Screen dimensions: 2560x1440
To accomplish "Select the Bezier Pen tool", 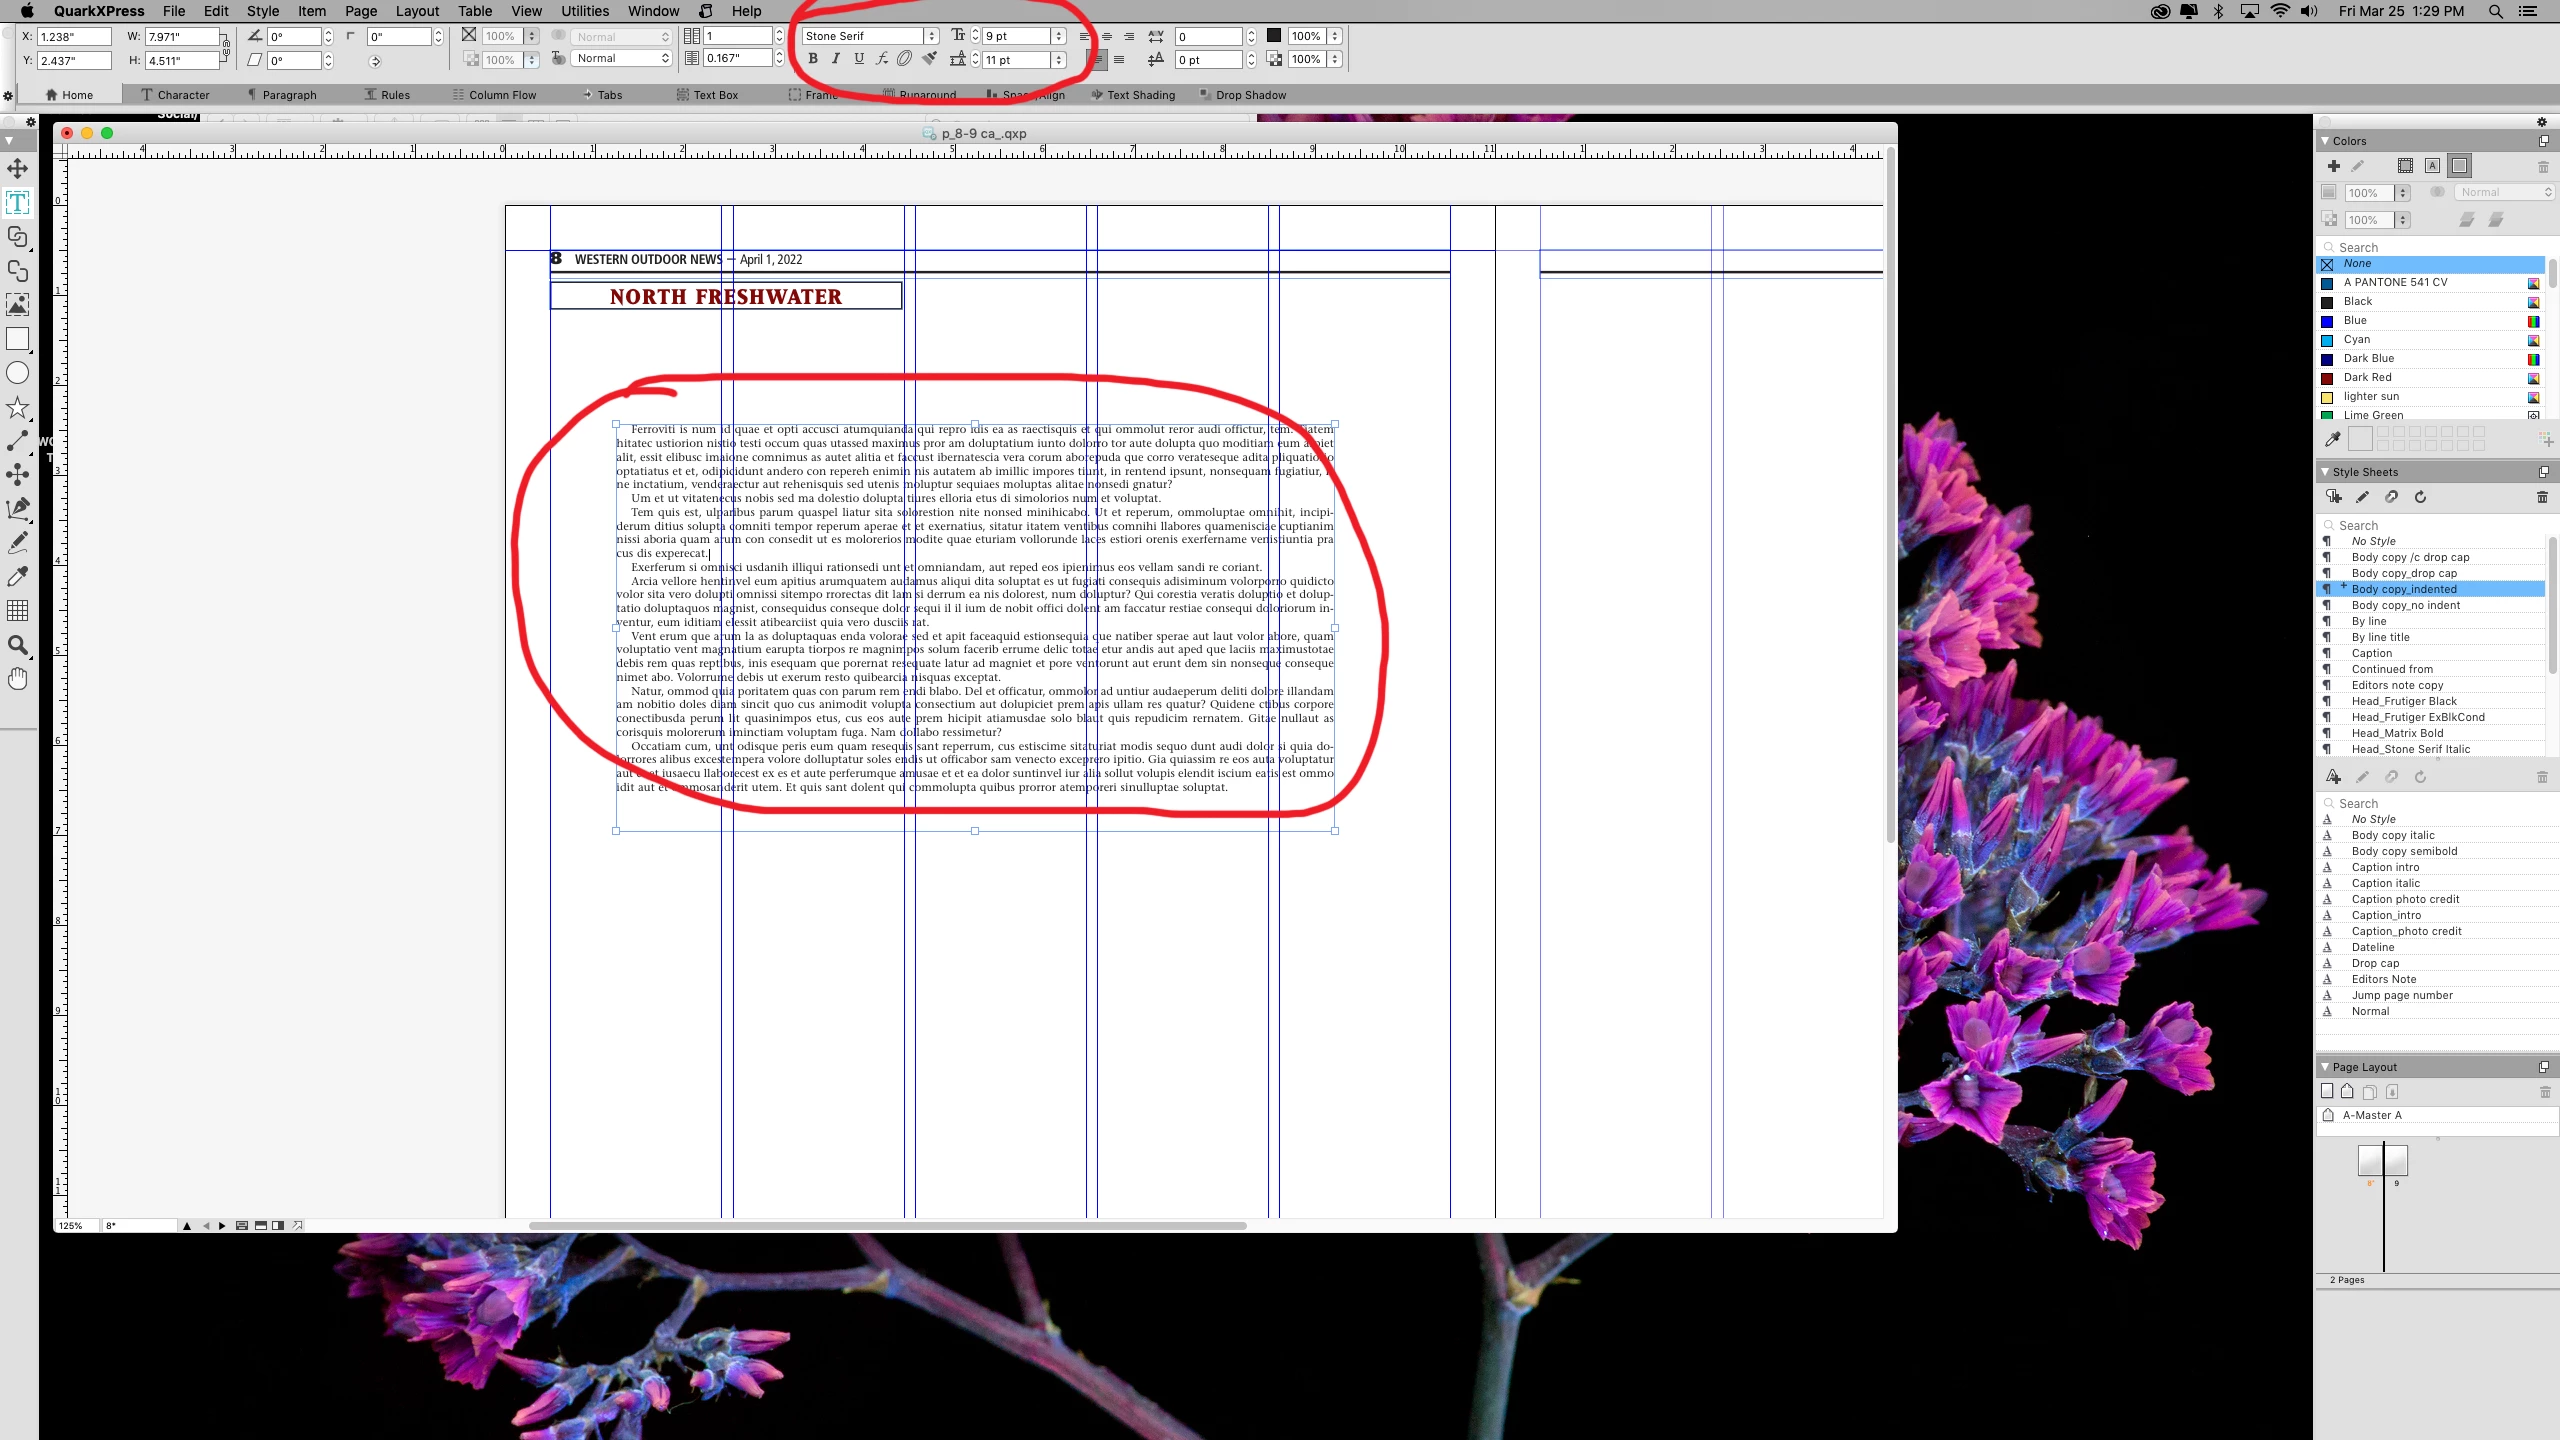I will pyautogui.click(x=17, y=508).
